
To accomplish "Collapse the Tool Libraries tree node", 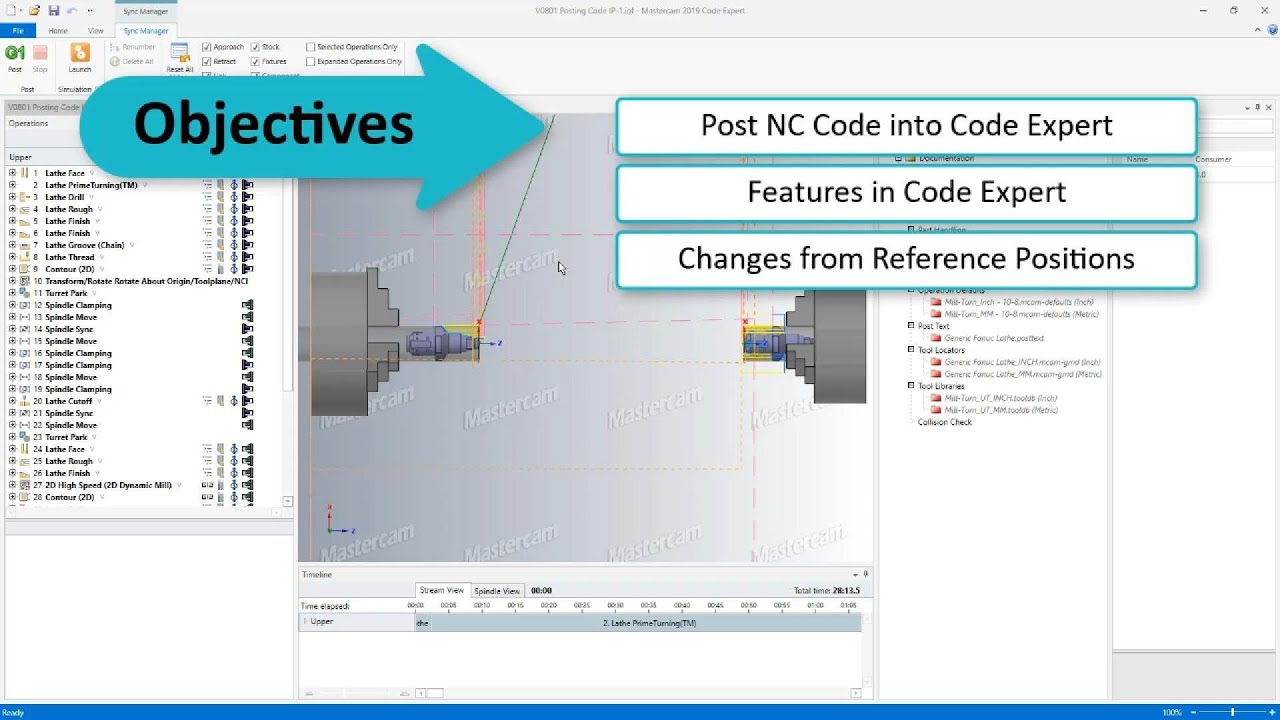I will pos(911,386).
